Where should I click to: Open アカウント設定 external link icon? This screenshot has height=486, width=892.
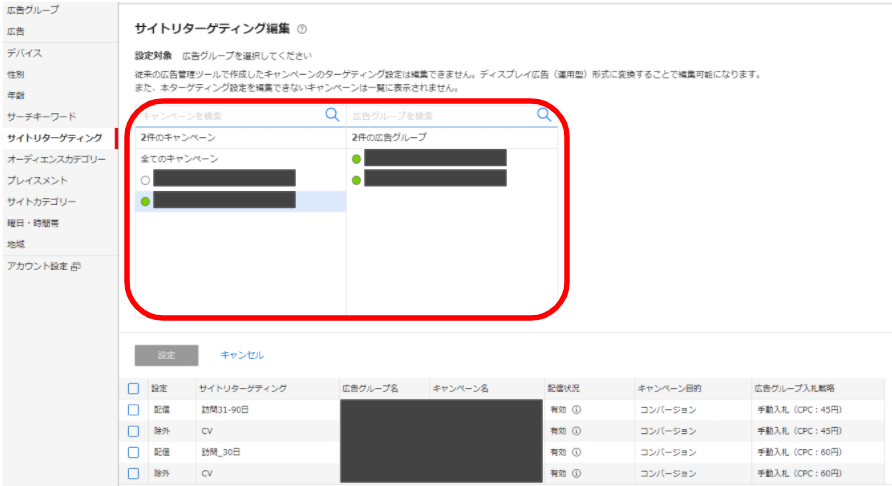coord(75,267)
